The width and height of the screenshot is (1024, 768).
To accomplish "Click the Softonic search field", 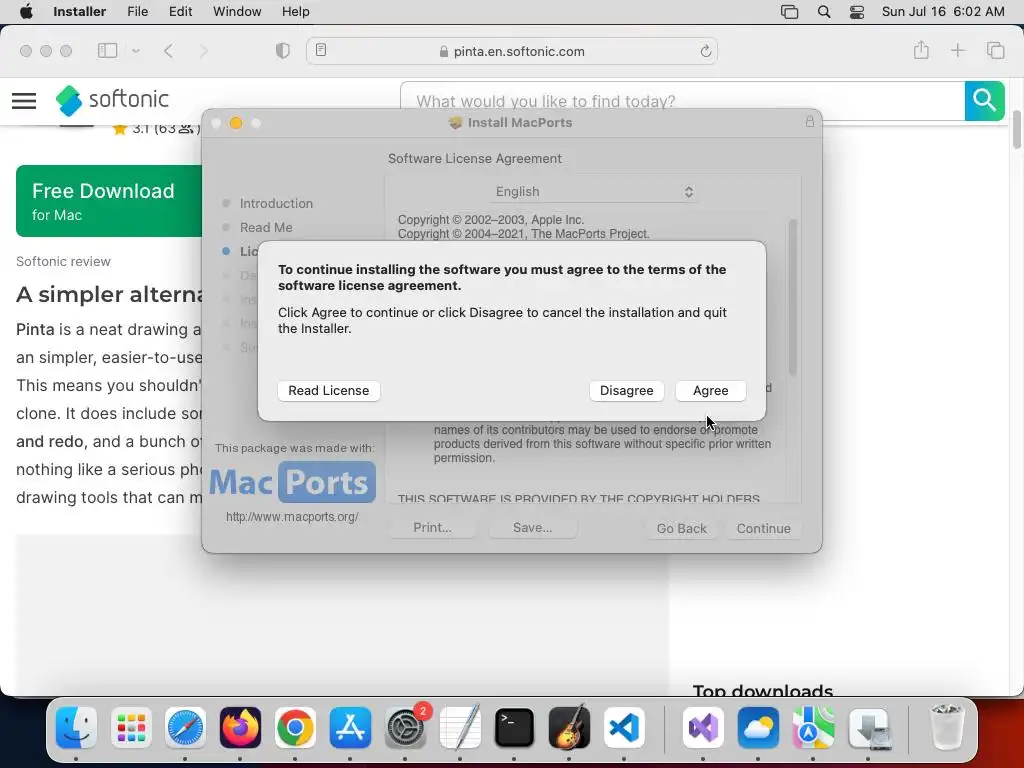I will coord(682,101).
